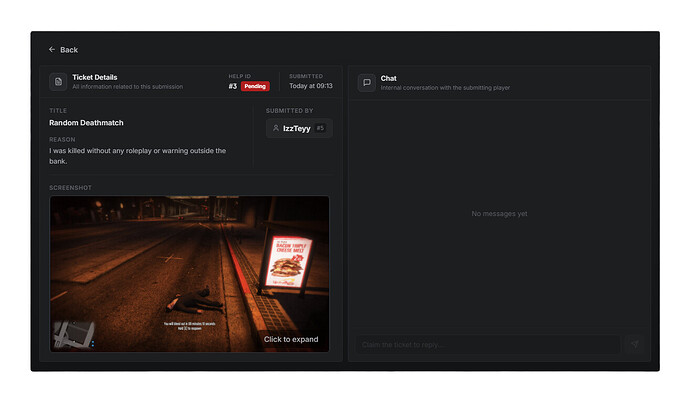
Task: Click the '#5' player ID tag
Action: (320, 128)
